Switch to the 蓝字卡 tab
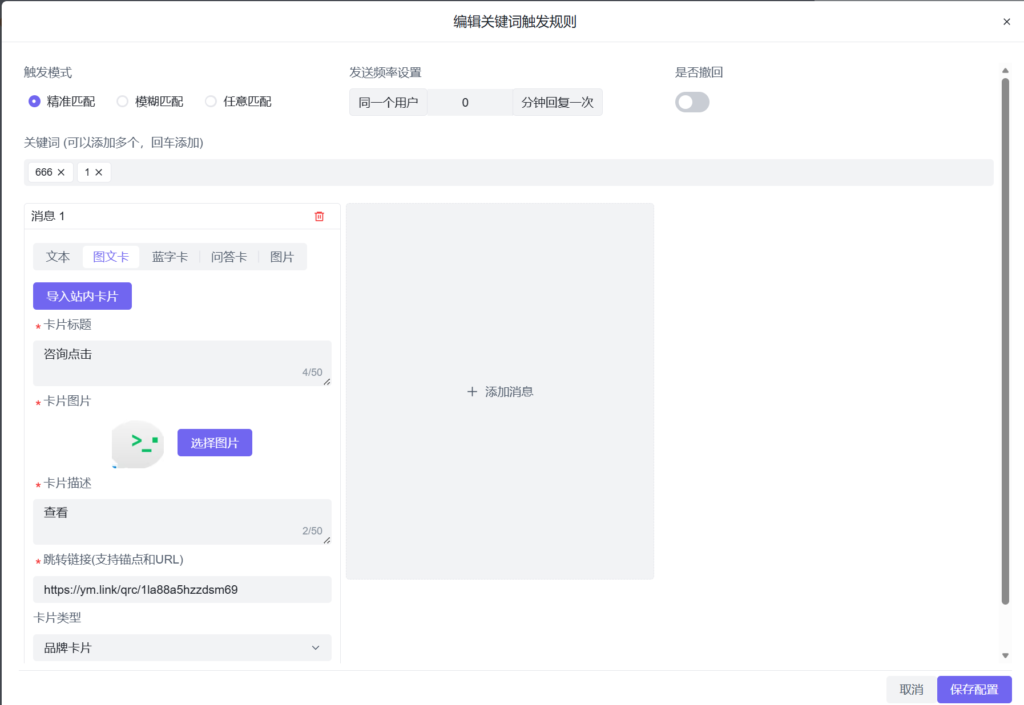Viewport: 1024px width, 705px height. (169, 257)
